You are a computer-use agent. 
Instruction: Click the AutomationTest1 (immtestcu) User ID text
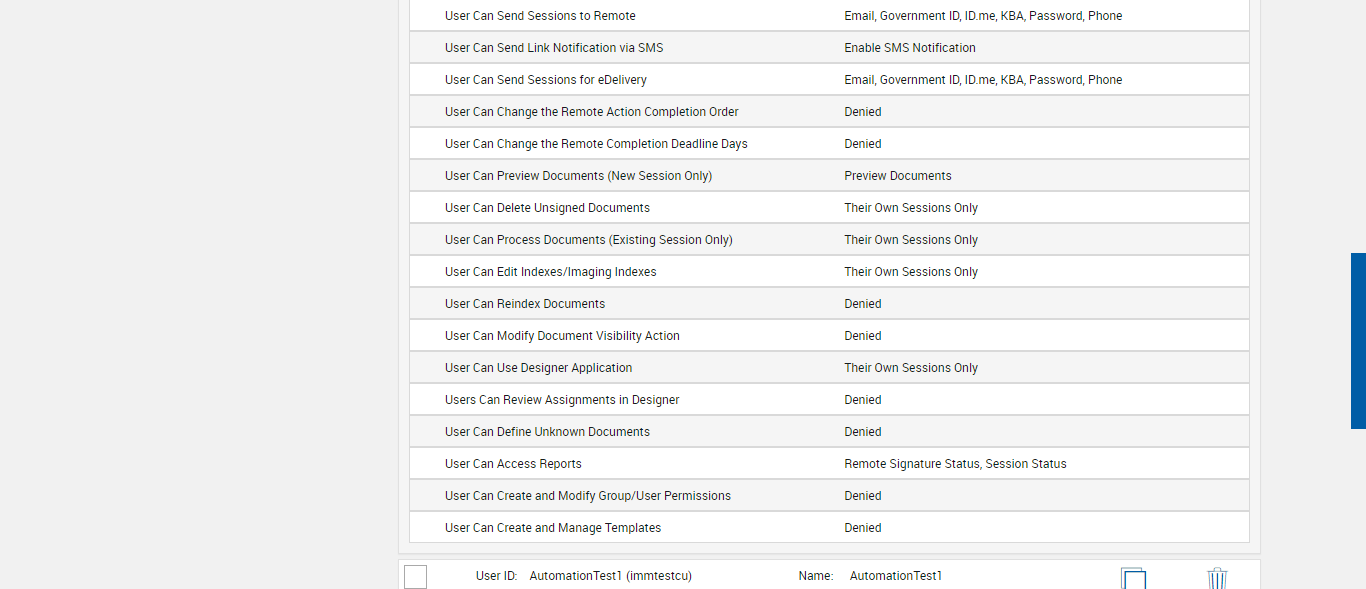tap(610, 576)
